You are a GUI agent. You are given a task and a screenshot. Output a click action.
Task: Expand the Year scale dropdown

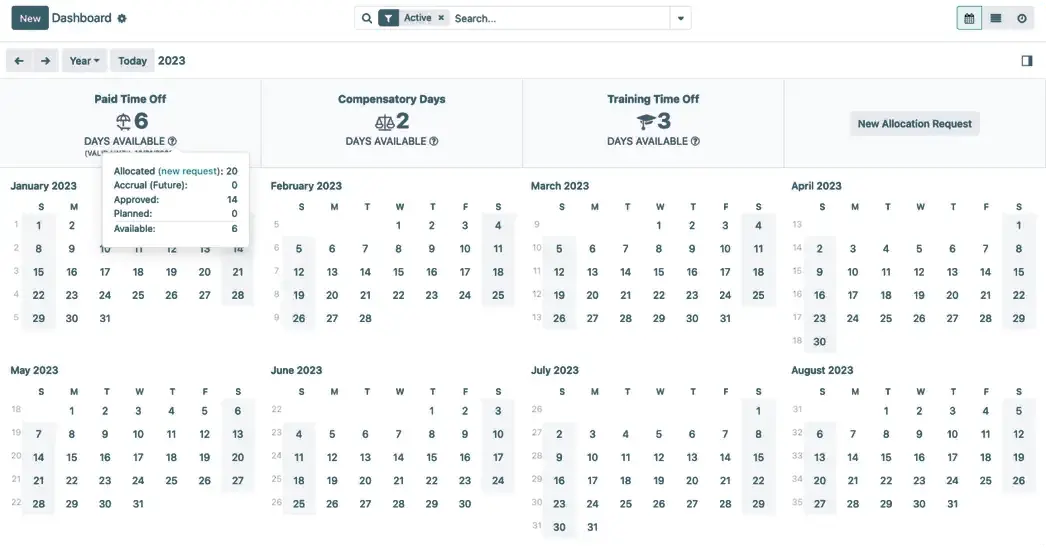[84, 61]
